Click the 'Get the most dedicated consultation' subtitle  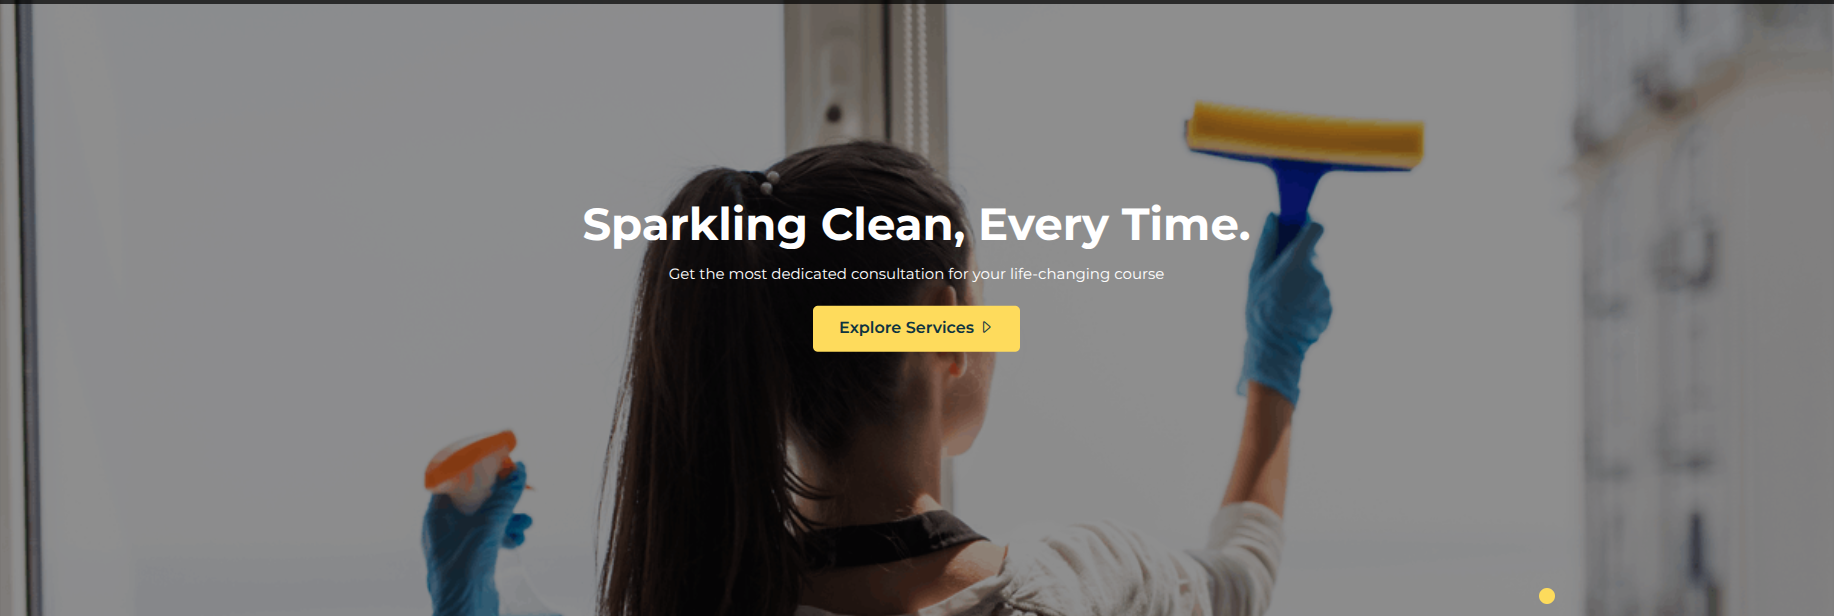(x=916, y=273)
